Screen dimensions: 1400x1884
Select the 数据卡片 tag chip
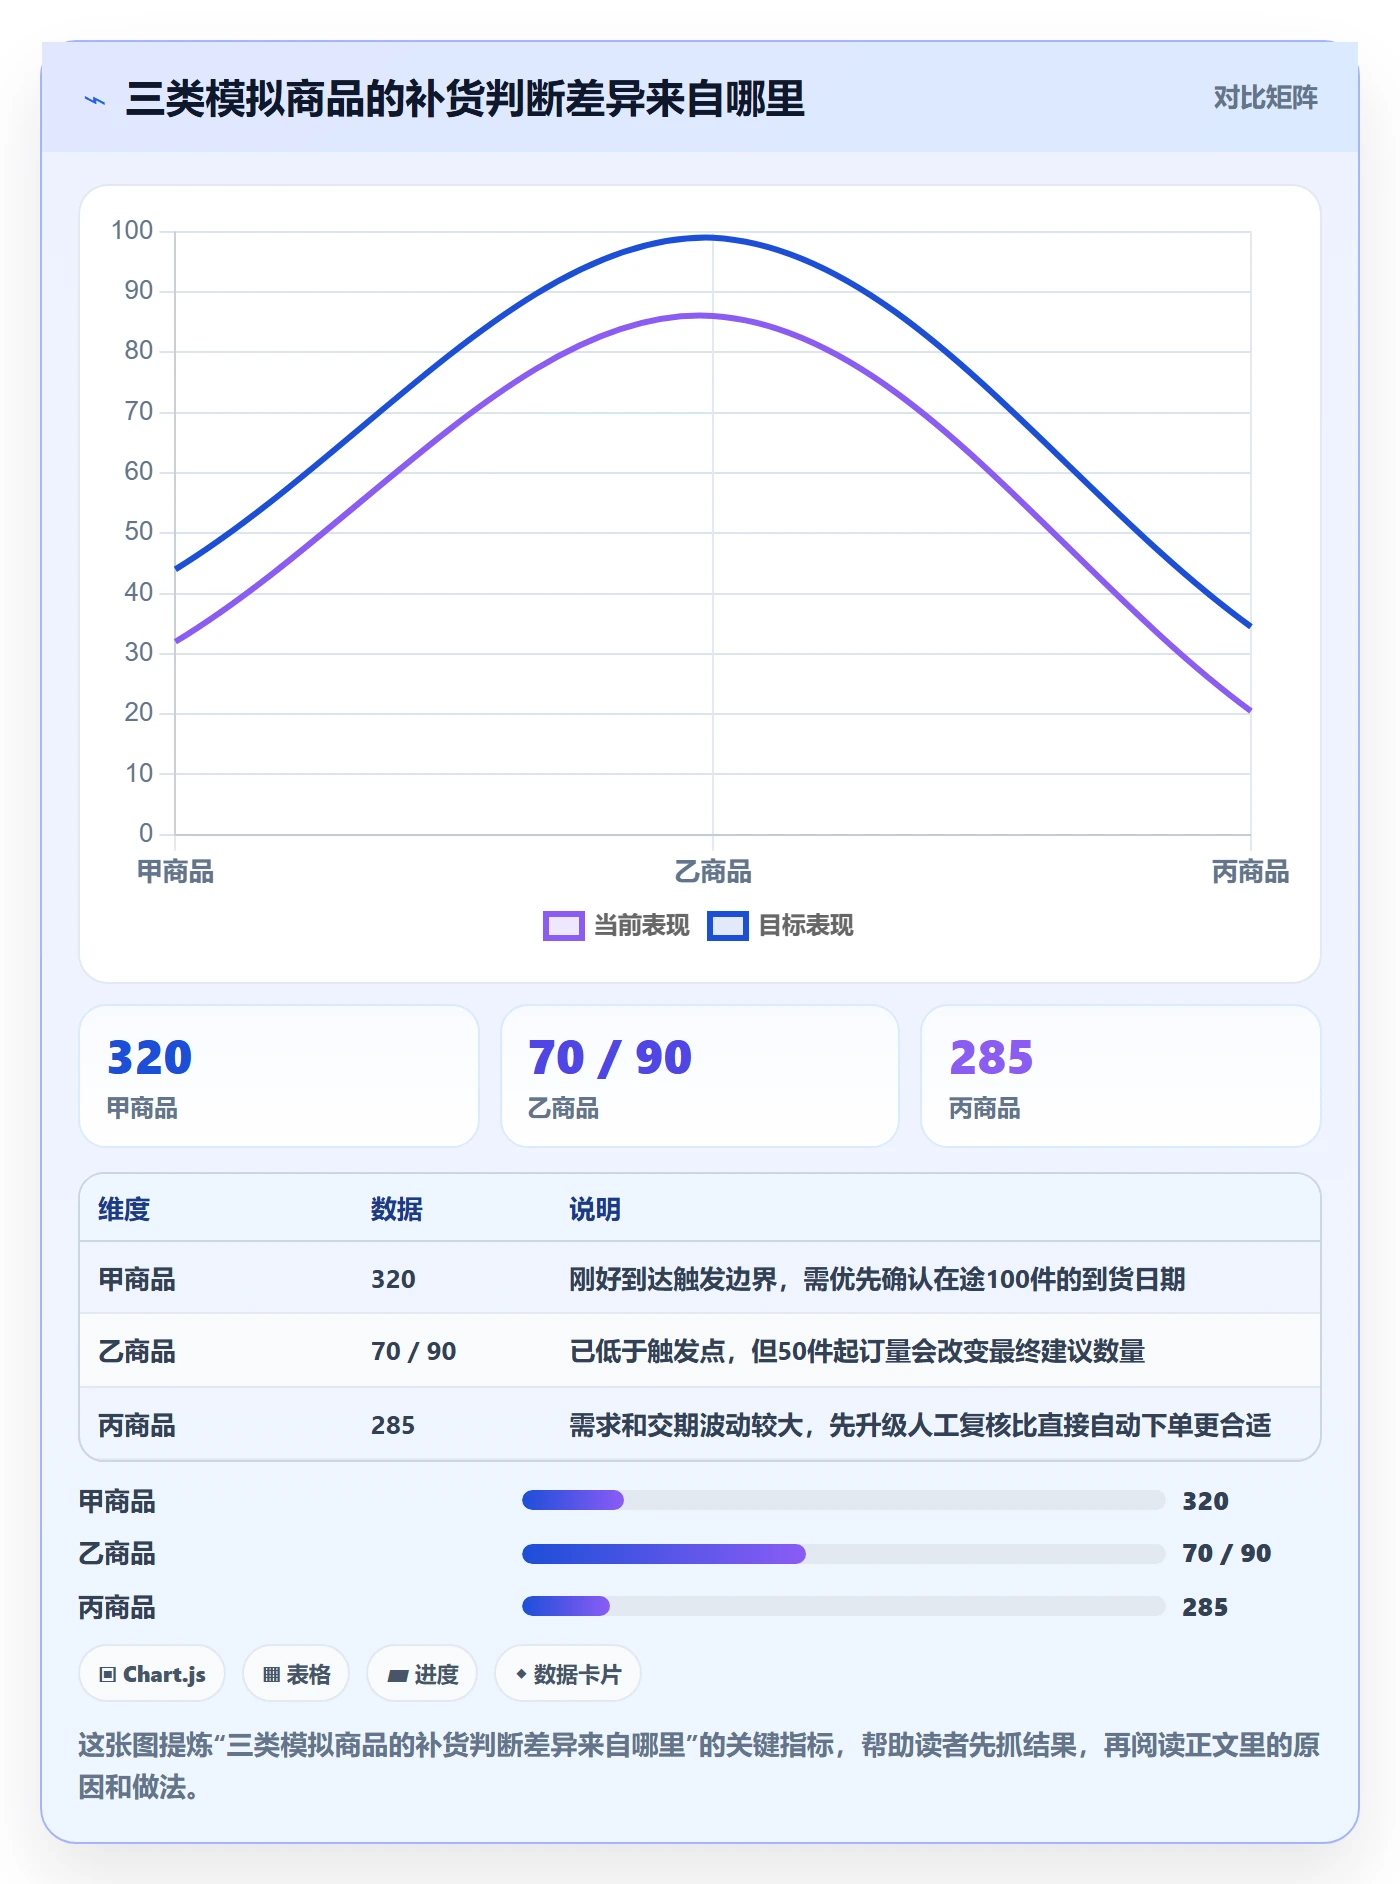click(568, 1674)
